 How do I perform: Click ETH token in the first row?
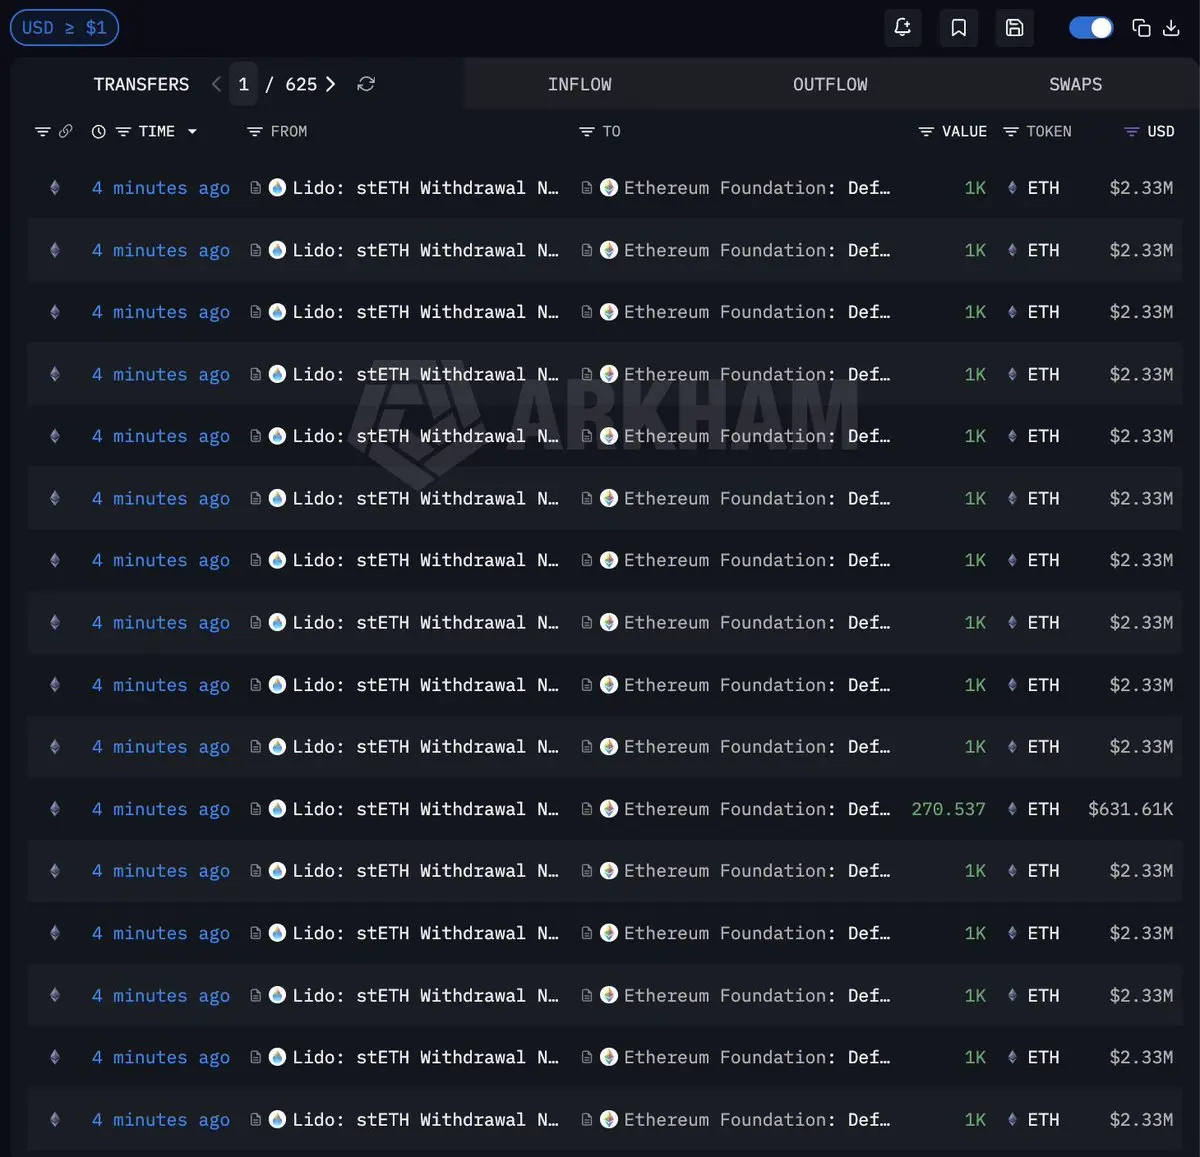click(1043, 188)
